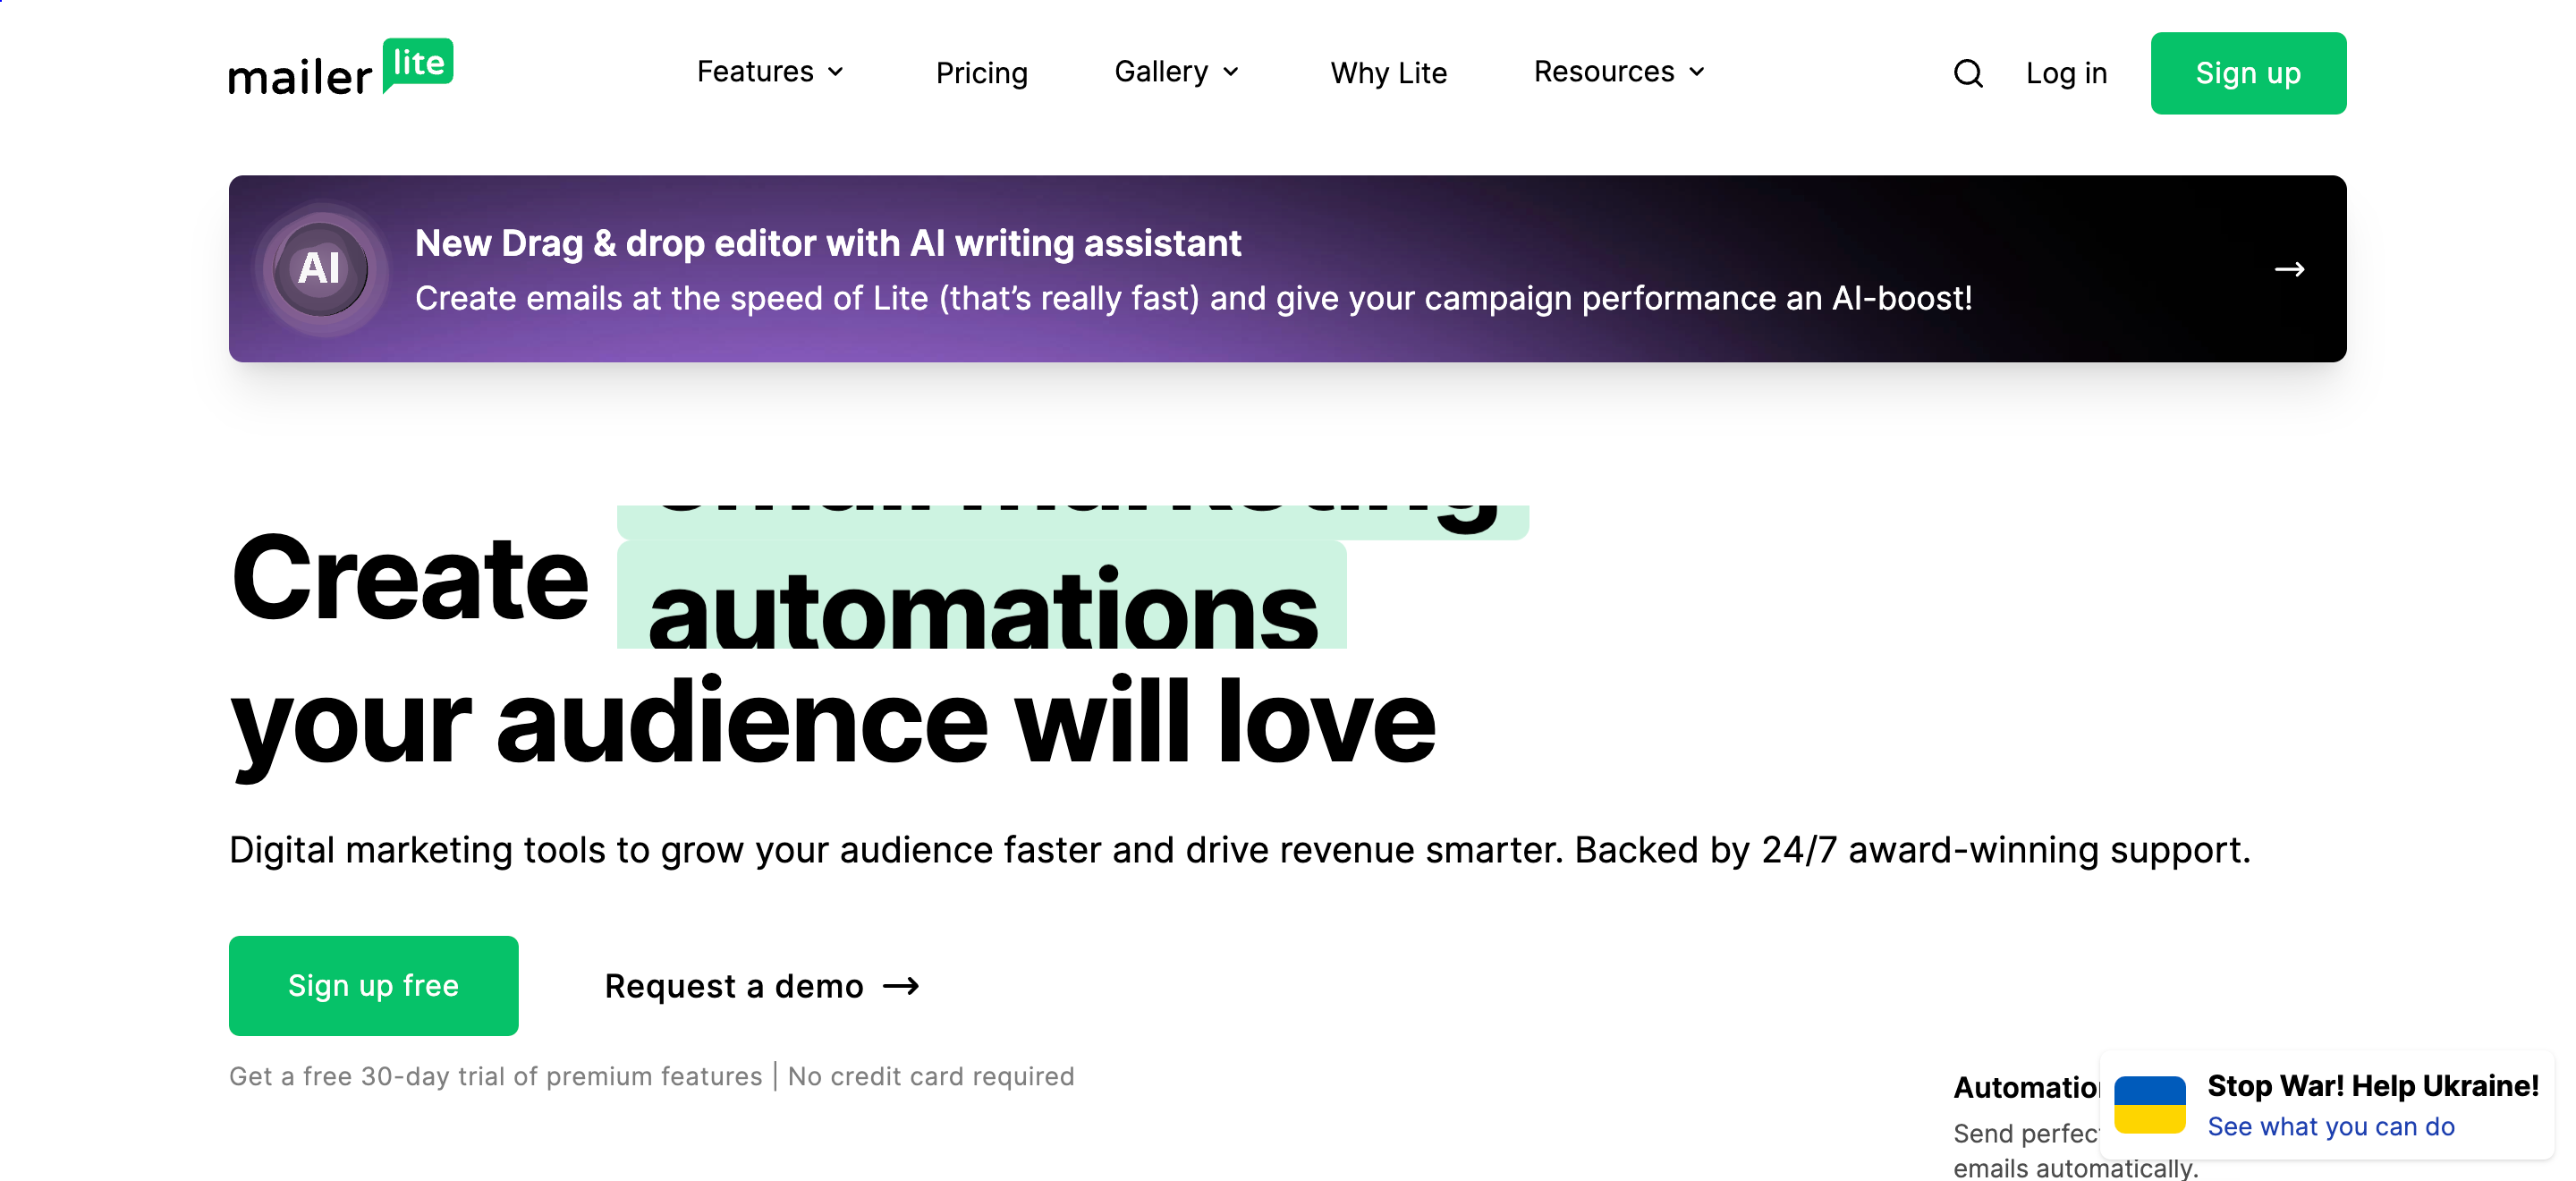Click the Log in link
2576x1181 pixels.
2066,73
